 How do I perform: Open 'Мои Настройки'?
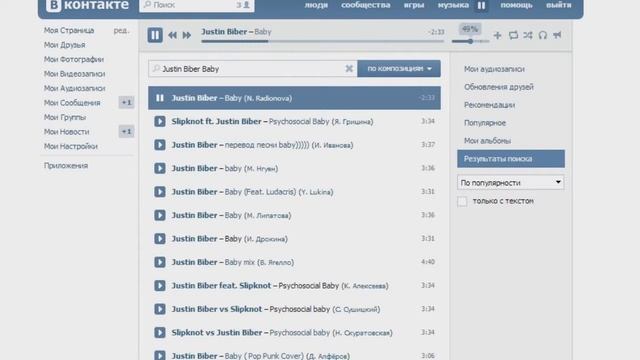click(71, 146)
